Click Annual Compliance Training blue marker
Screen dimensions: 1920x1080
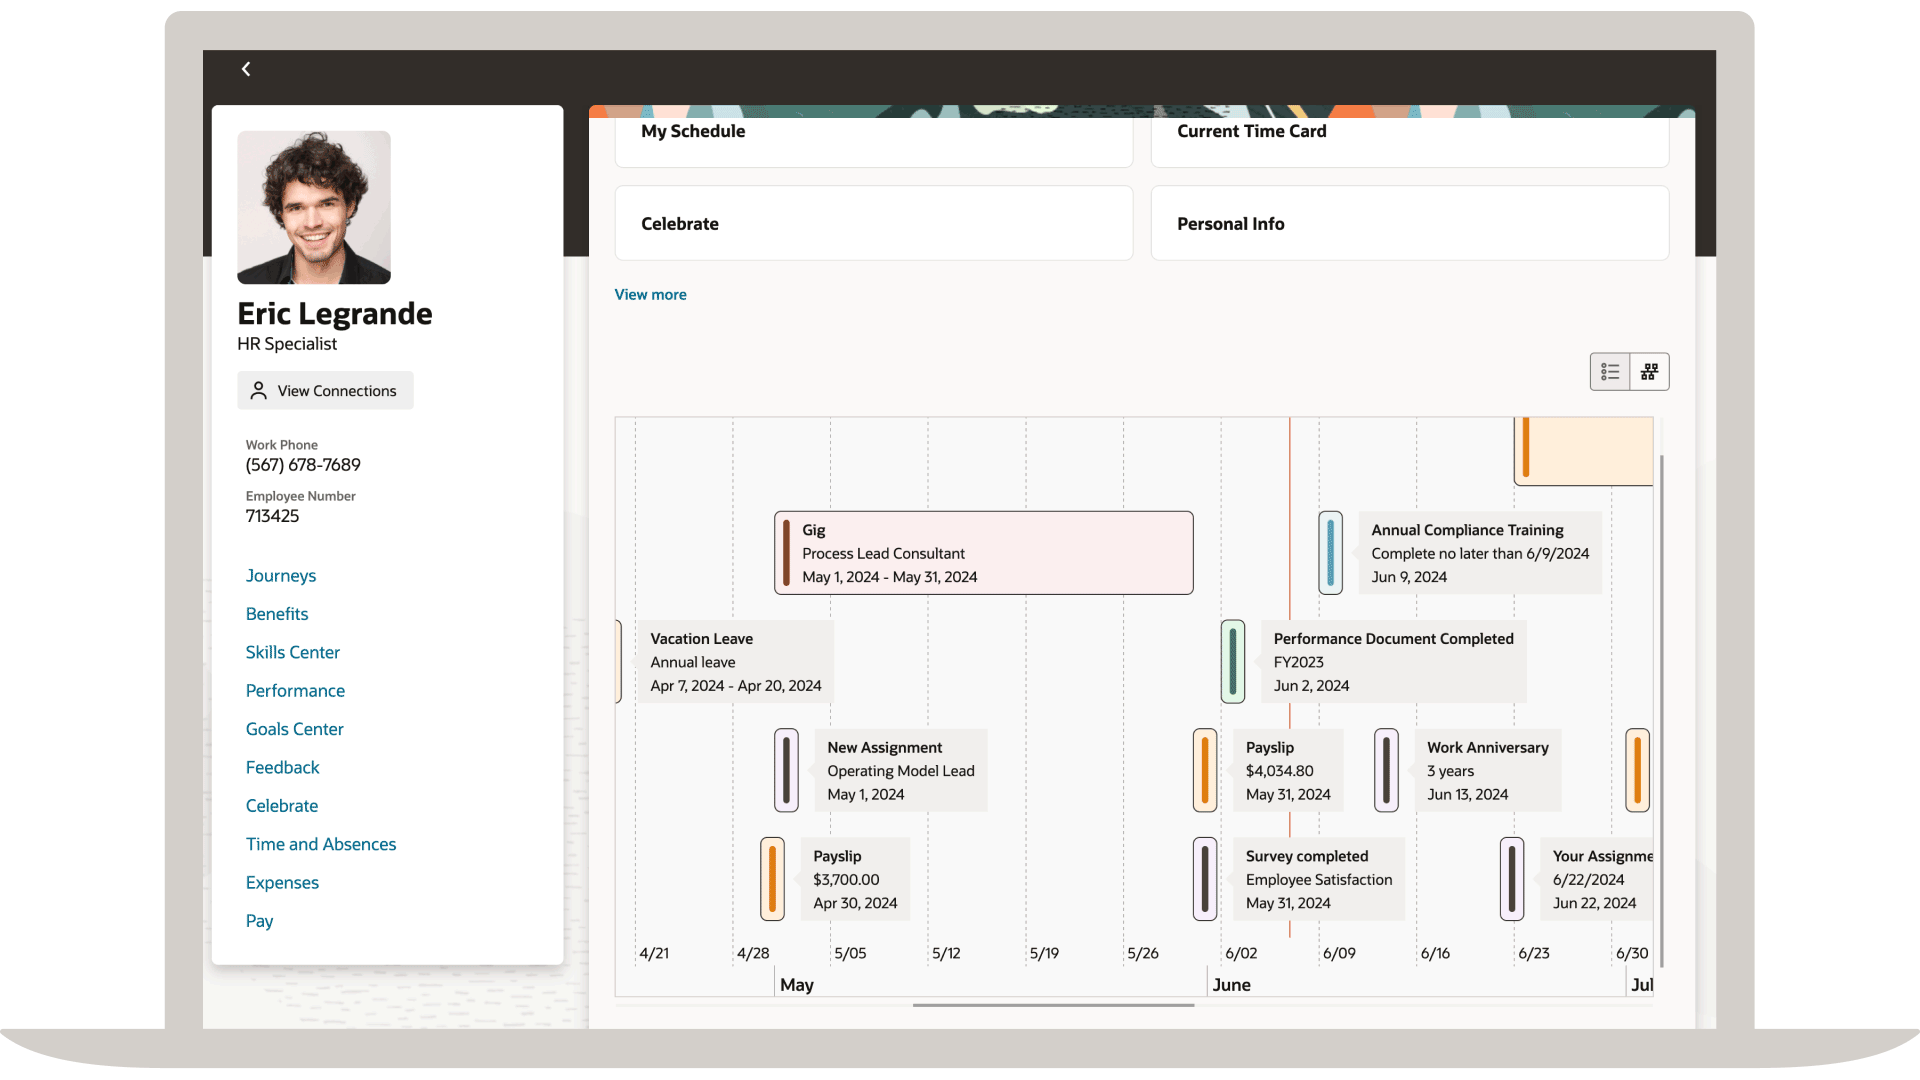(1330, 553)
